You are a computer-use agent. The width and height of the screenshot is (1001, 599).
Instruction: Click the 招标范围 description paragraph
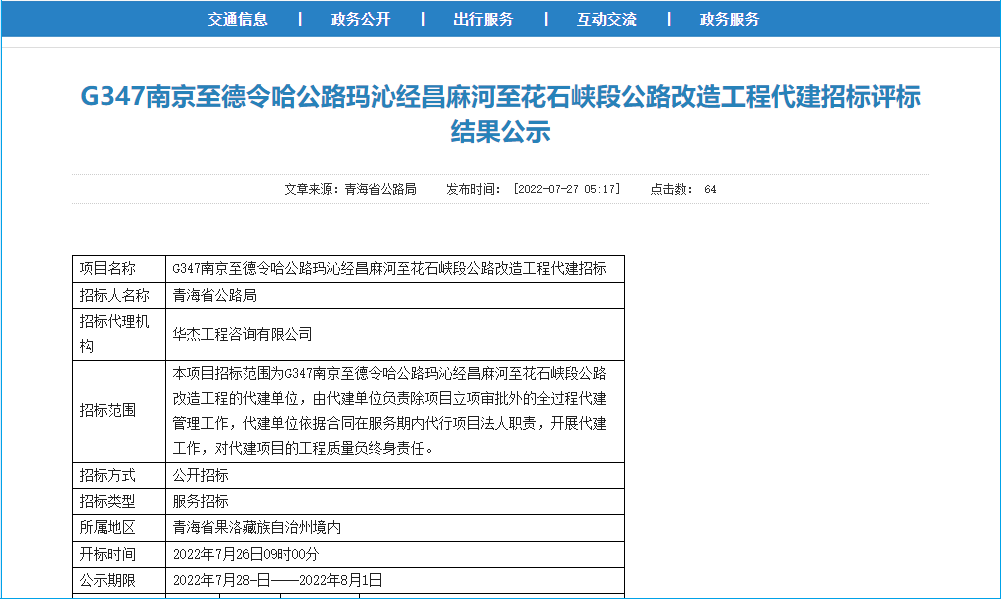(390, 411)
